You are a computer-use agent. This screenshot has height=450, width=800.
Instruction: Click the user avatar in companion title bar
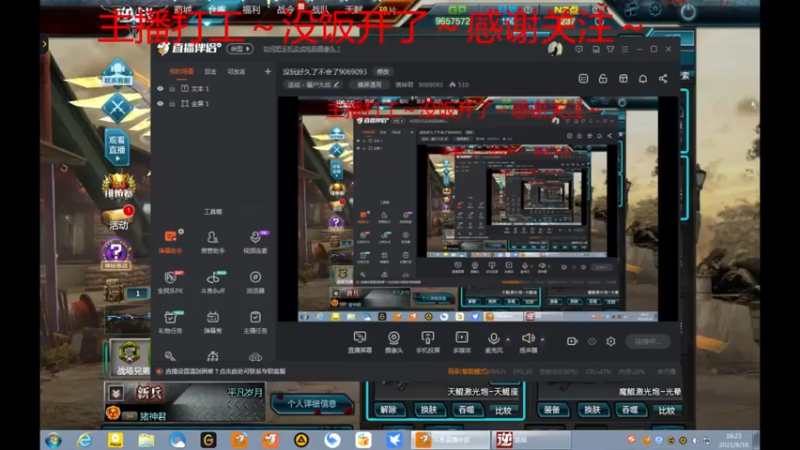tap(555, 49)
